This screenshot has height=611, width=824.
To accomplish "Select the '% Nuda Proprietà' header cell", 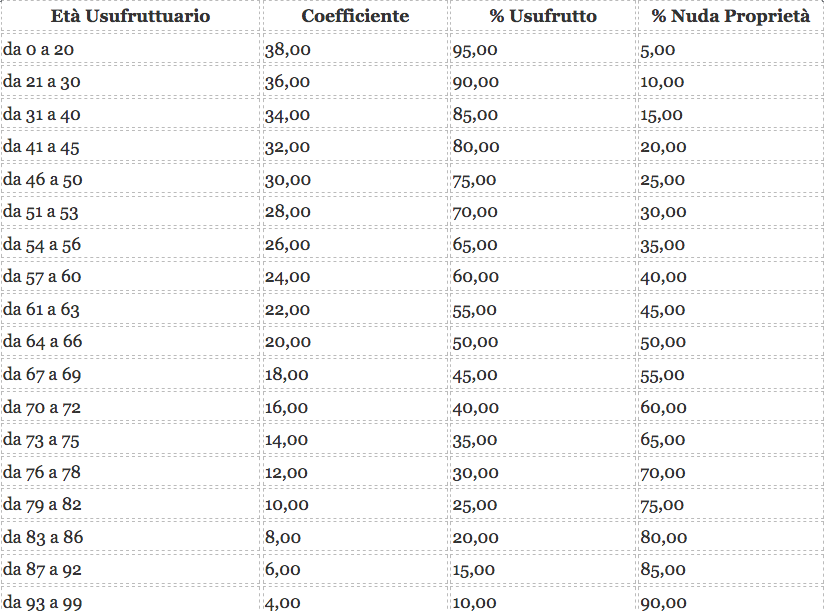I will (730, 16).
